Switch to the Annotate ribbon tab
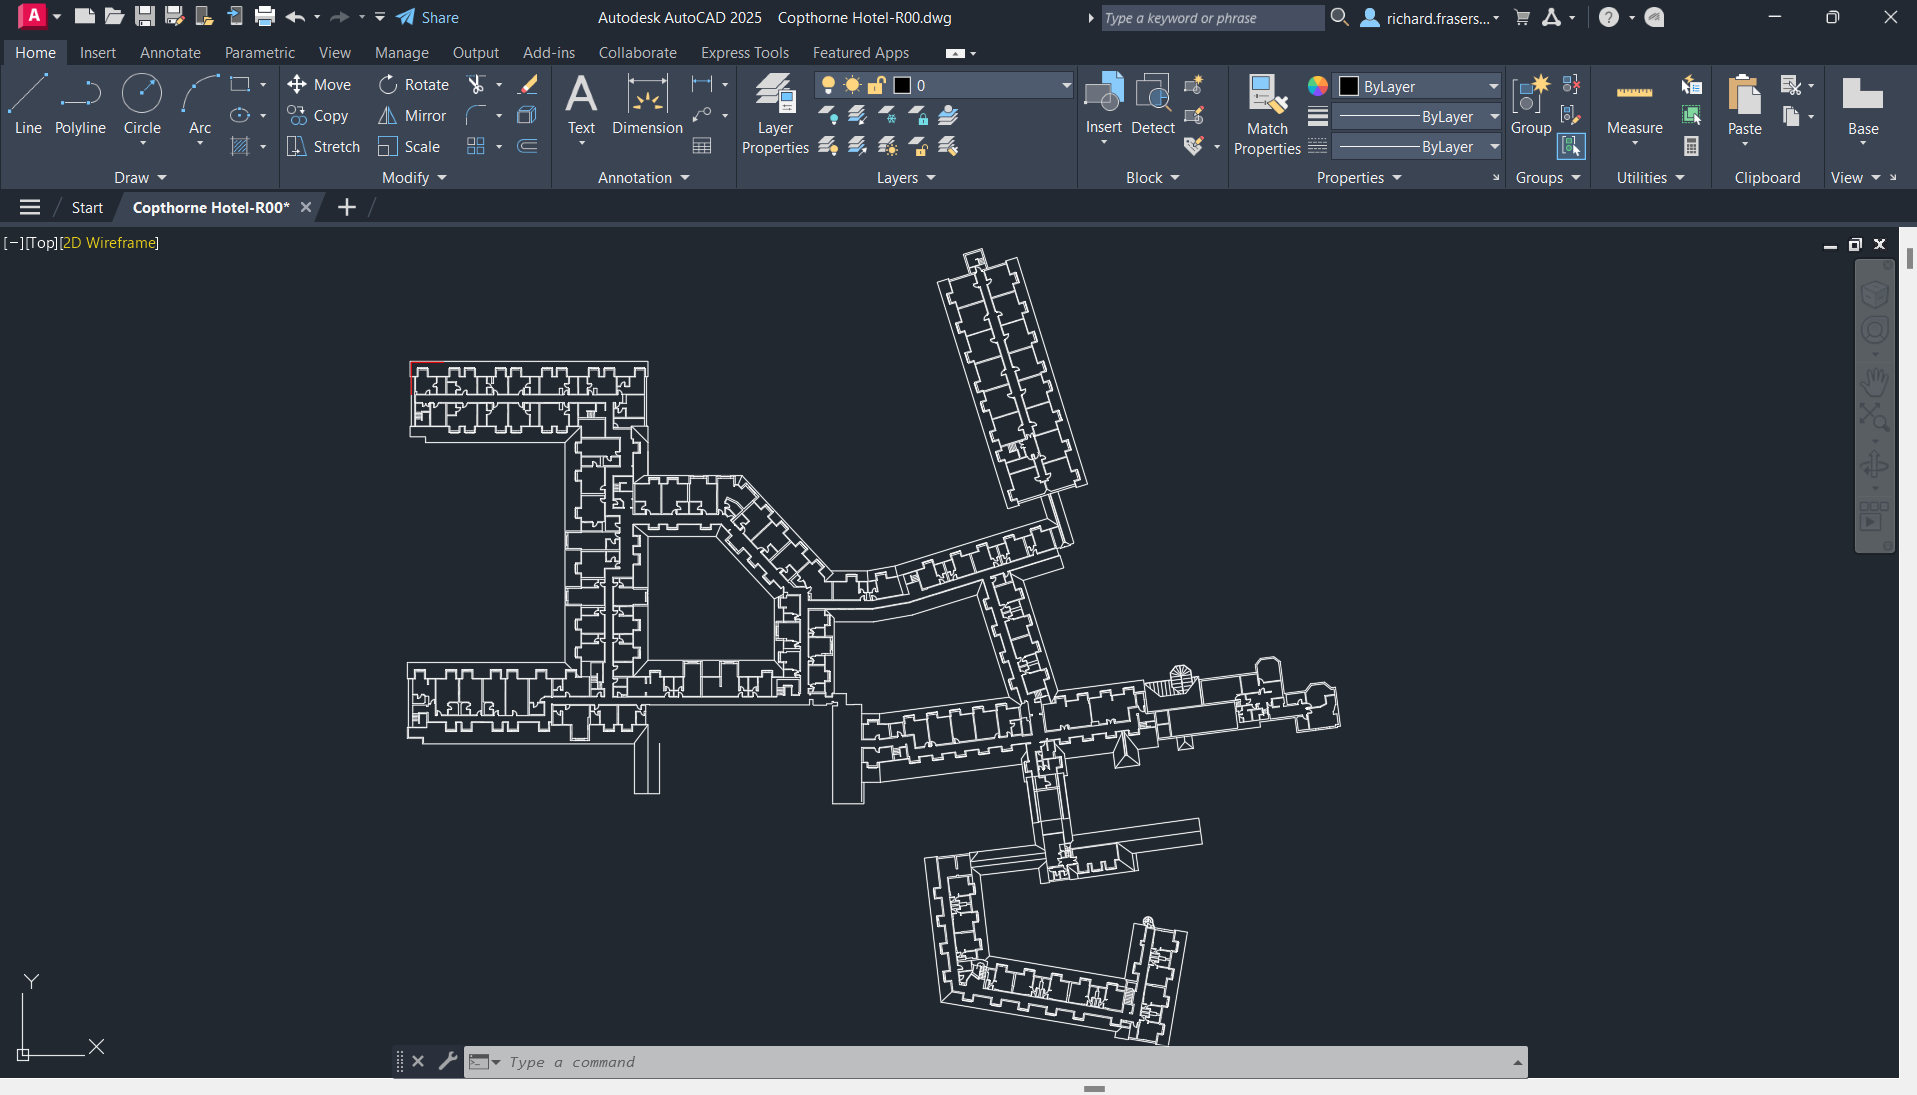Screen dimensions: 1917x1095 click(x=170, y=53)
